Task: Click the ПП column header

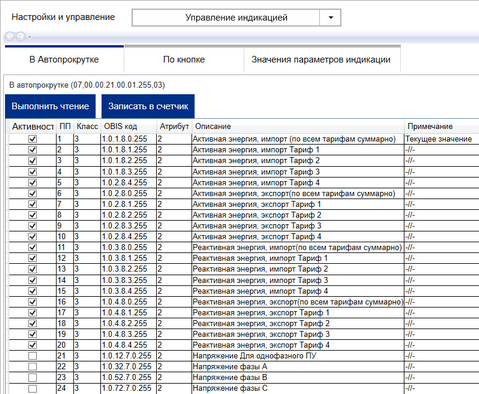Action: (65, 126)
